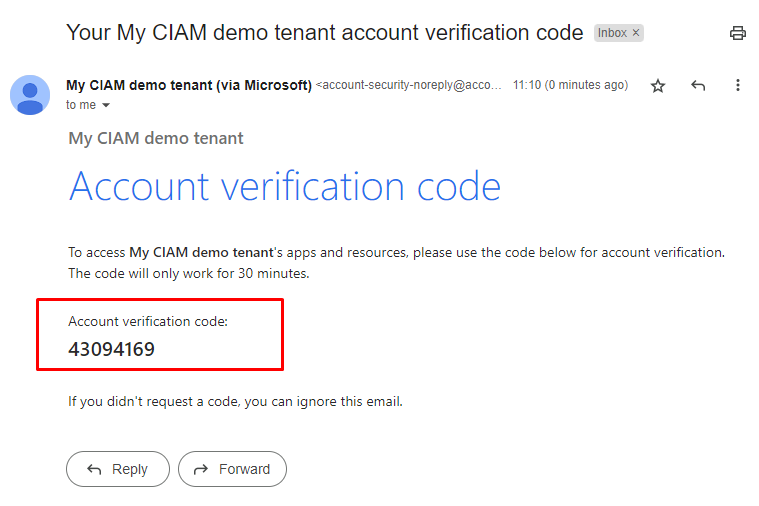
Task: Click the email subject line at the top
Action: click(x=324, y=32)
